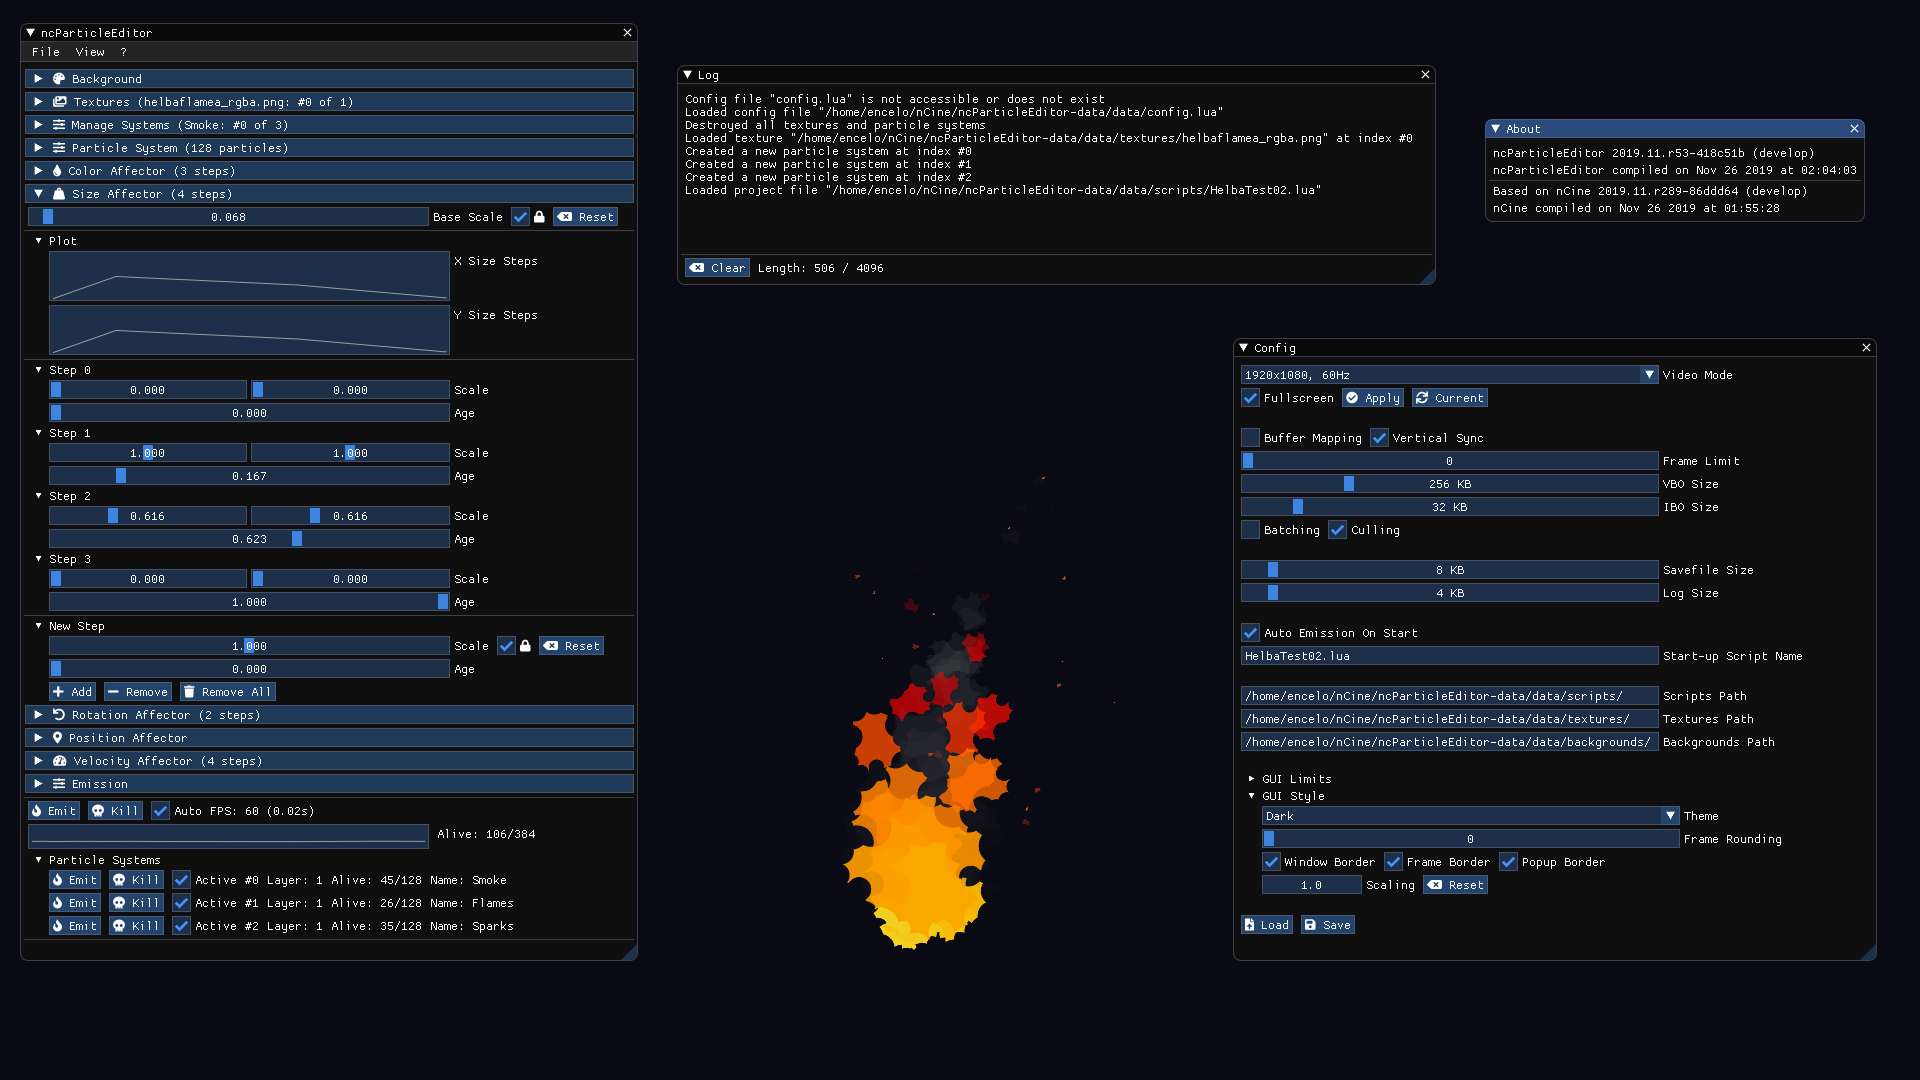
Task: Click the Kill skull icon for Smoke
Action: (119, 880)
